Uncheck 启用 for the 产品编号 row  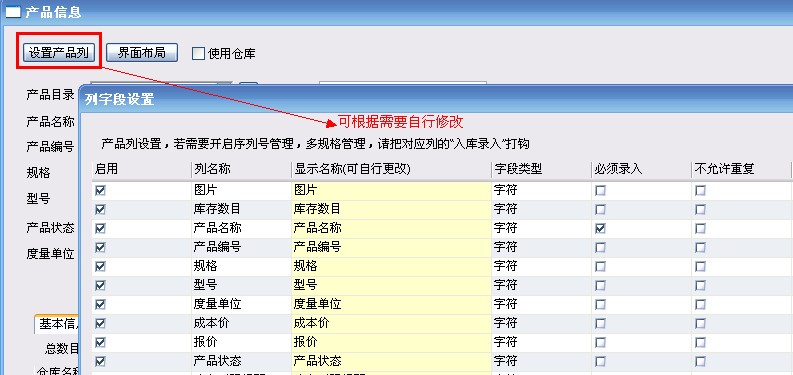[100, 247]
